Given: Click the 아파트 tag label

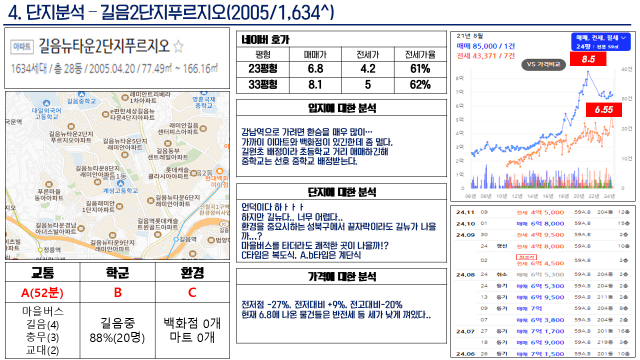Looking at the screenshot, I should tap(22, 47).
